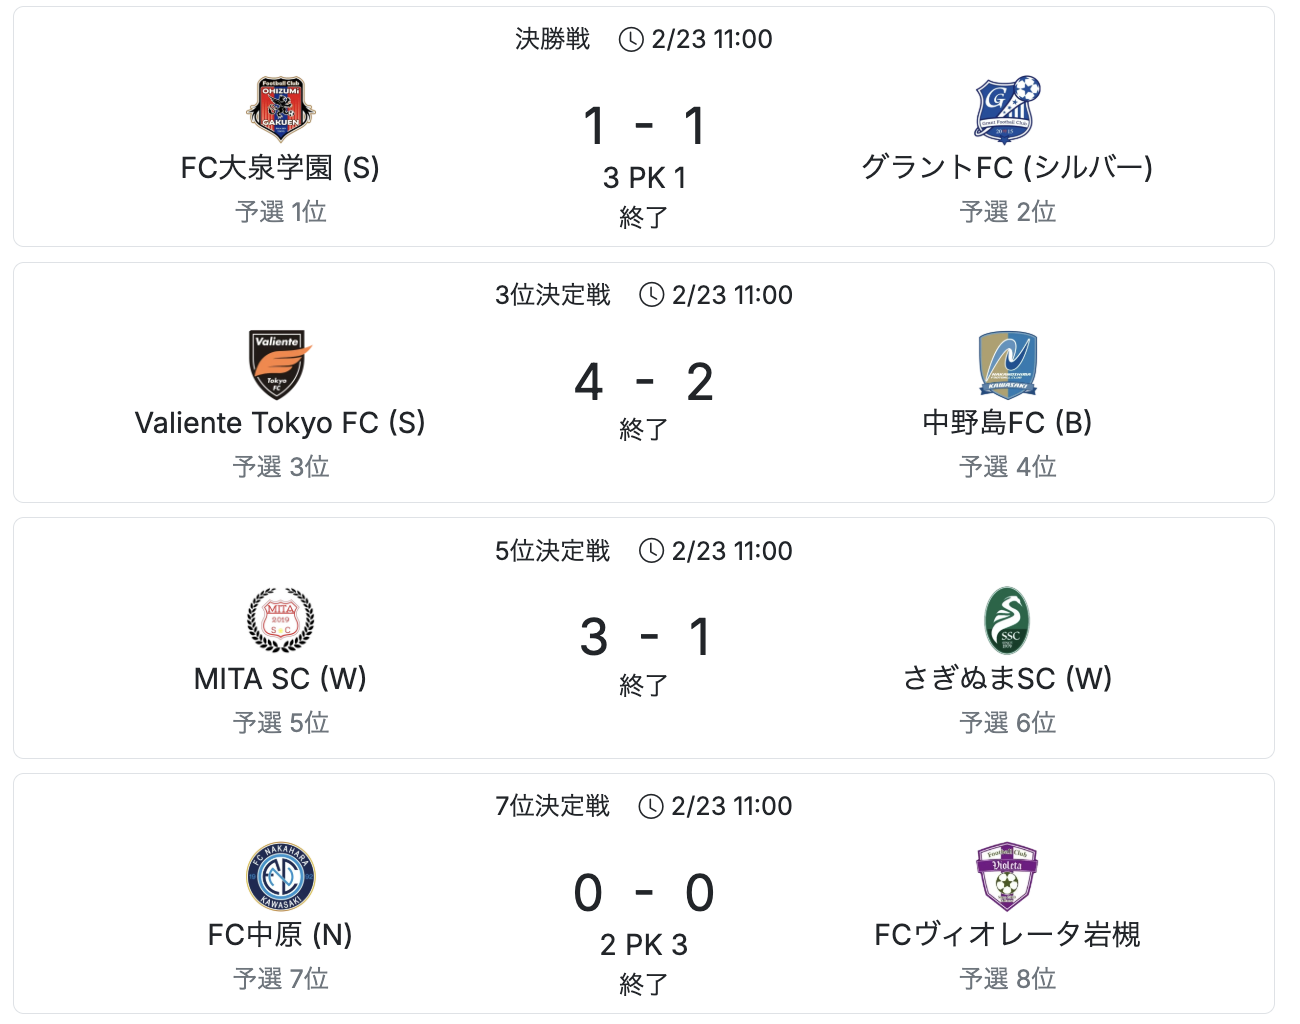Click the FCヴィオレータ岩槻 team name
Screen dimensions: 1300x1024
tap(1007, 935)
